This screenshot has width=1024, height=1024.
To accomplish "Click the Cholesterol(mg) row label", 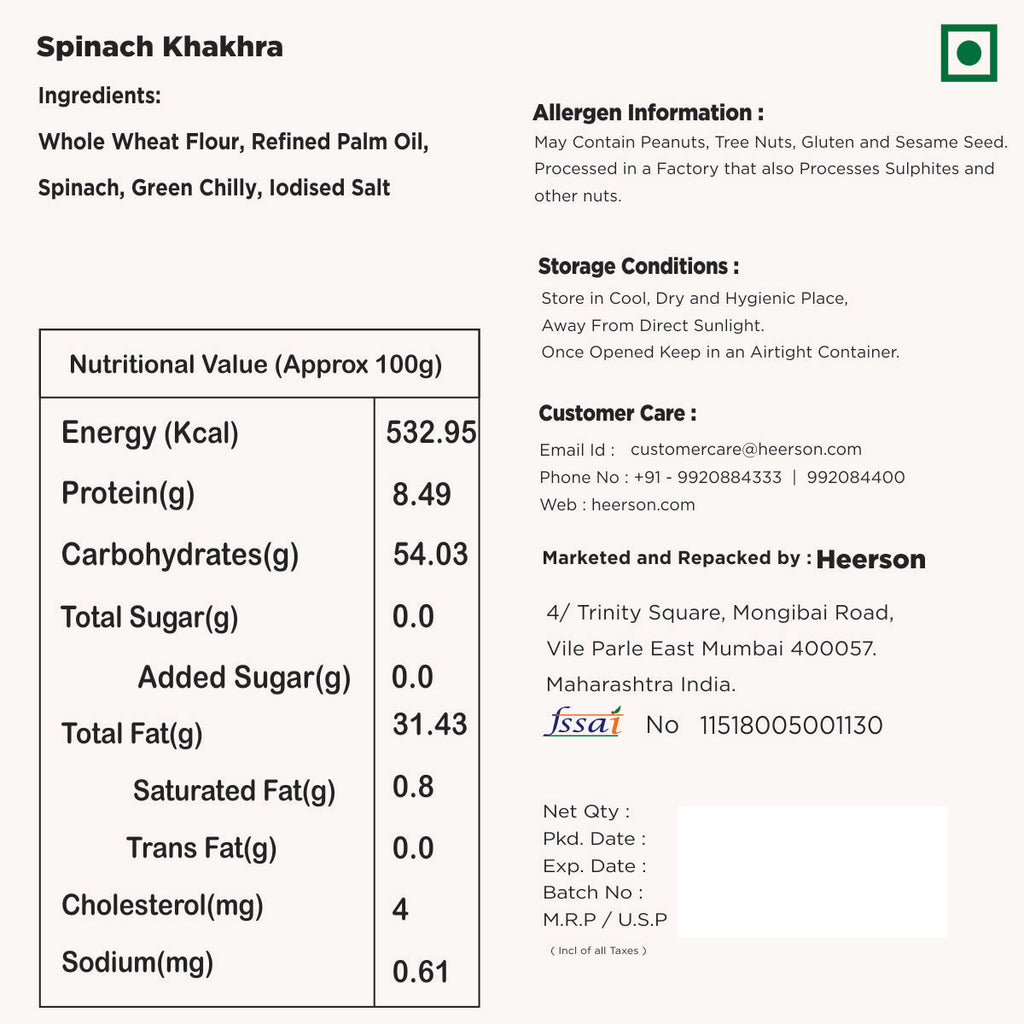I will [162, 906].
